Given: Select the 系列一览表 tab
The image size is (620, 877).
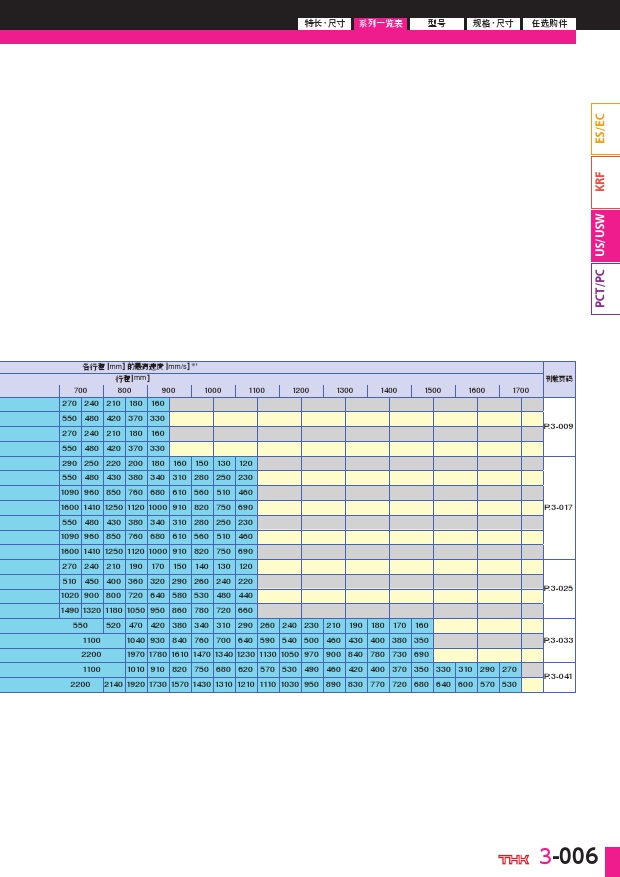Looking at the screenshot, I should click(380, 23).
